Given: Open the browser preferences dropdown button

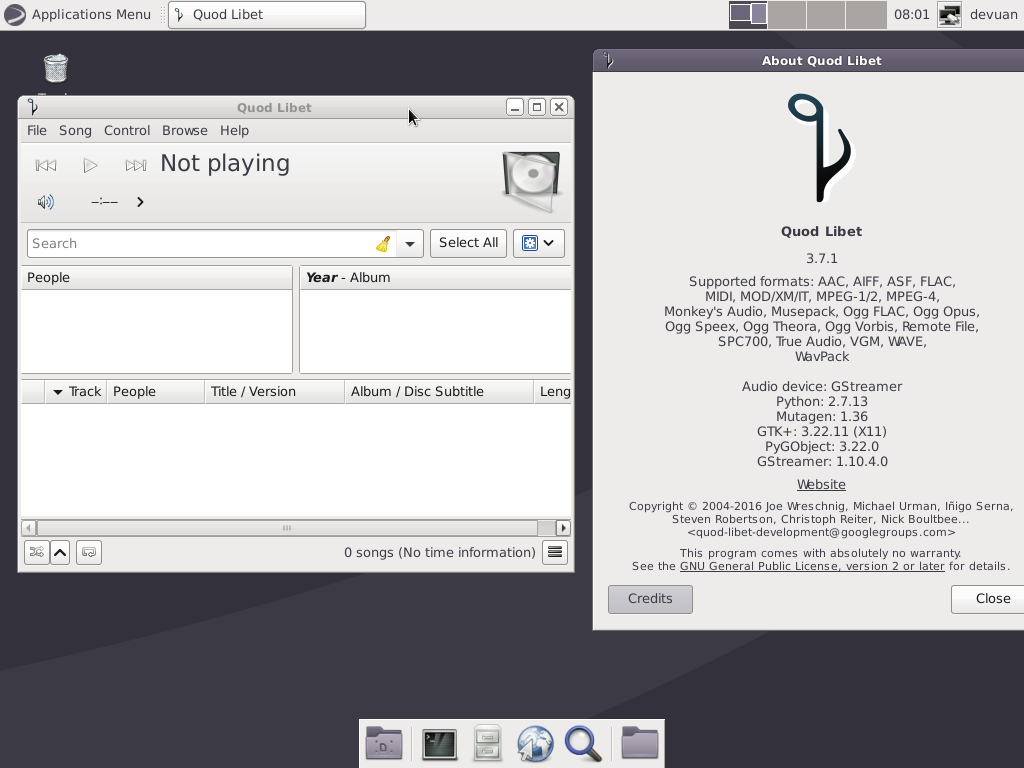Looking at the screenshot, I should click(539, 243).
